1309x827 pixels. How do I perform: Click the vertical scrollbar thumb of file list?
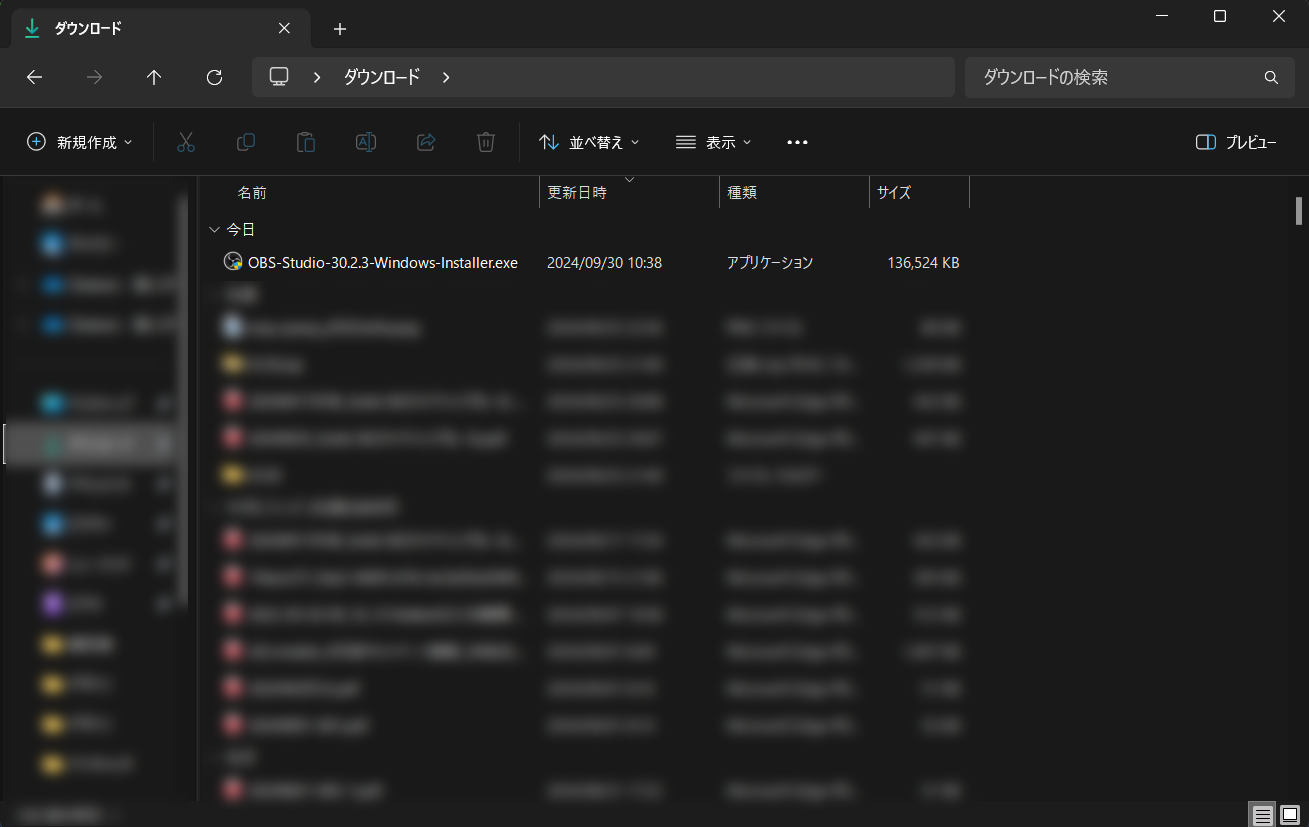pos(1299,211)
